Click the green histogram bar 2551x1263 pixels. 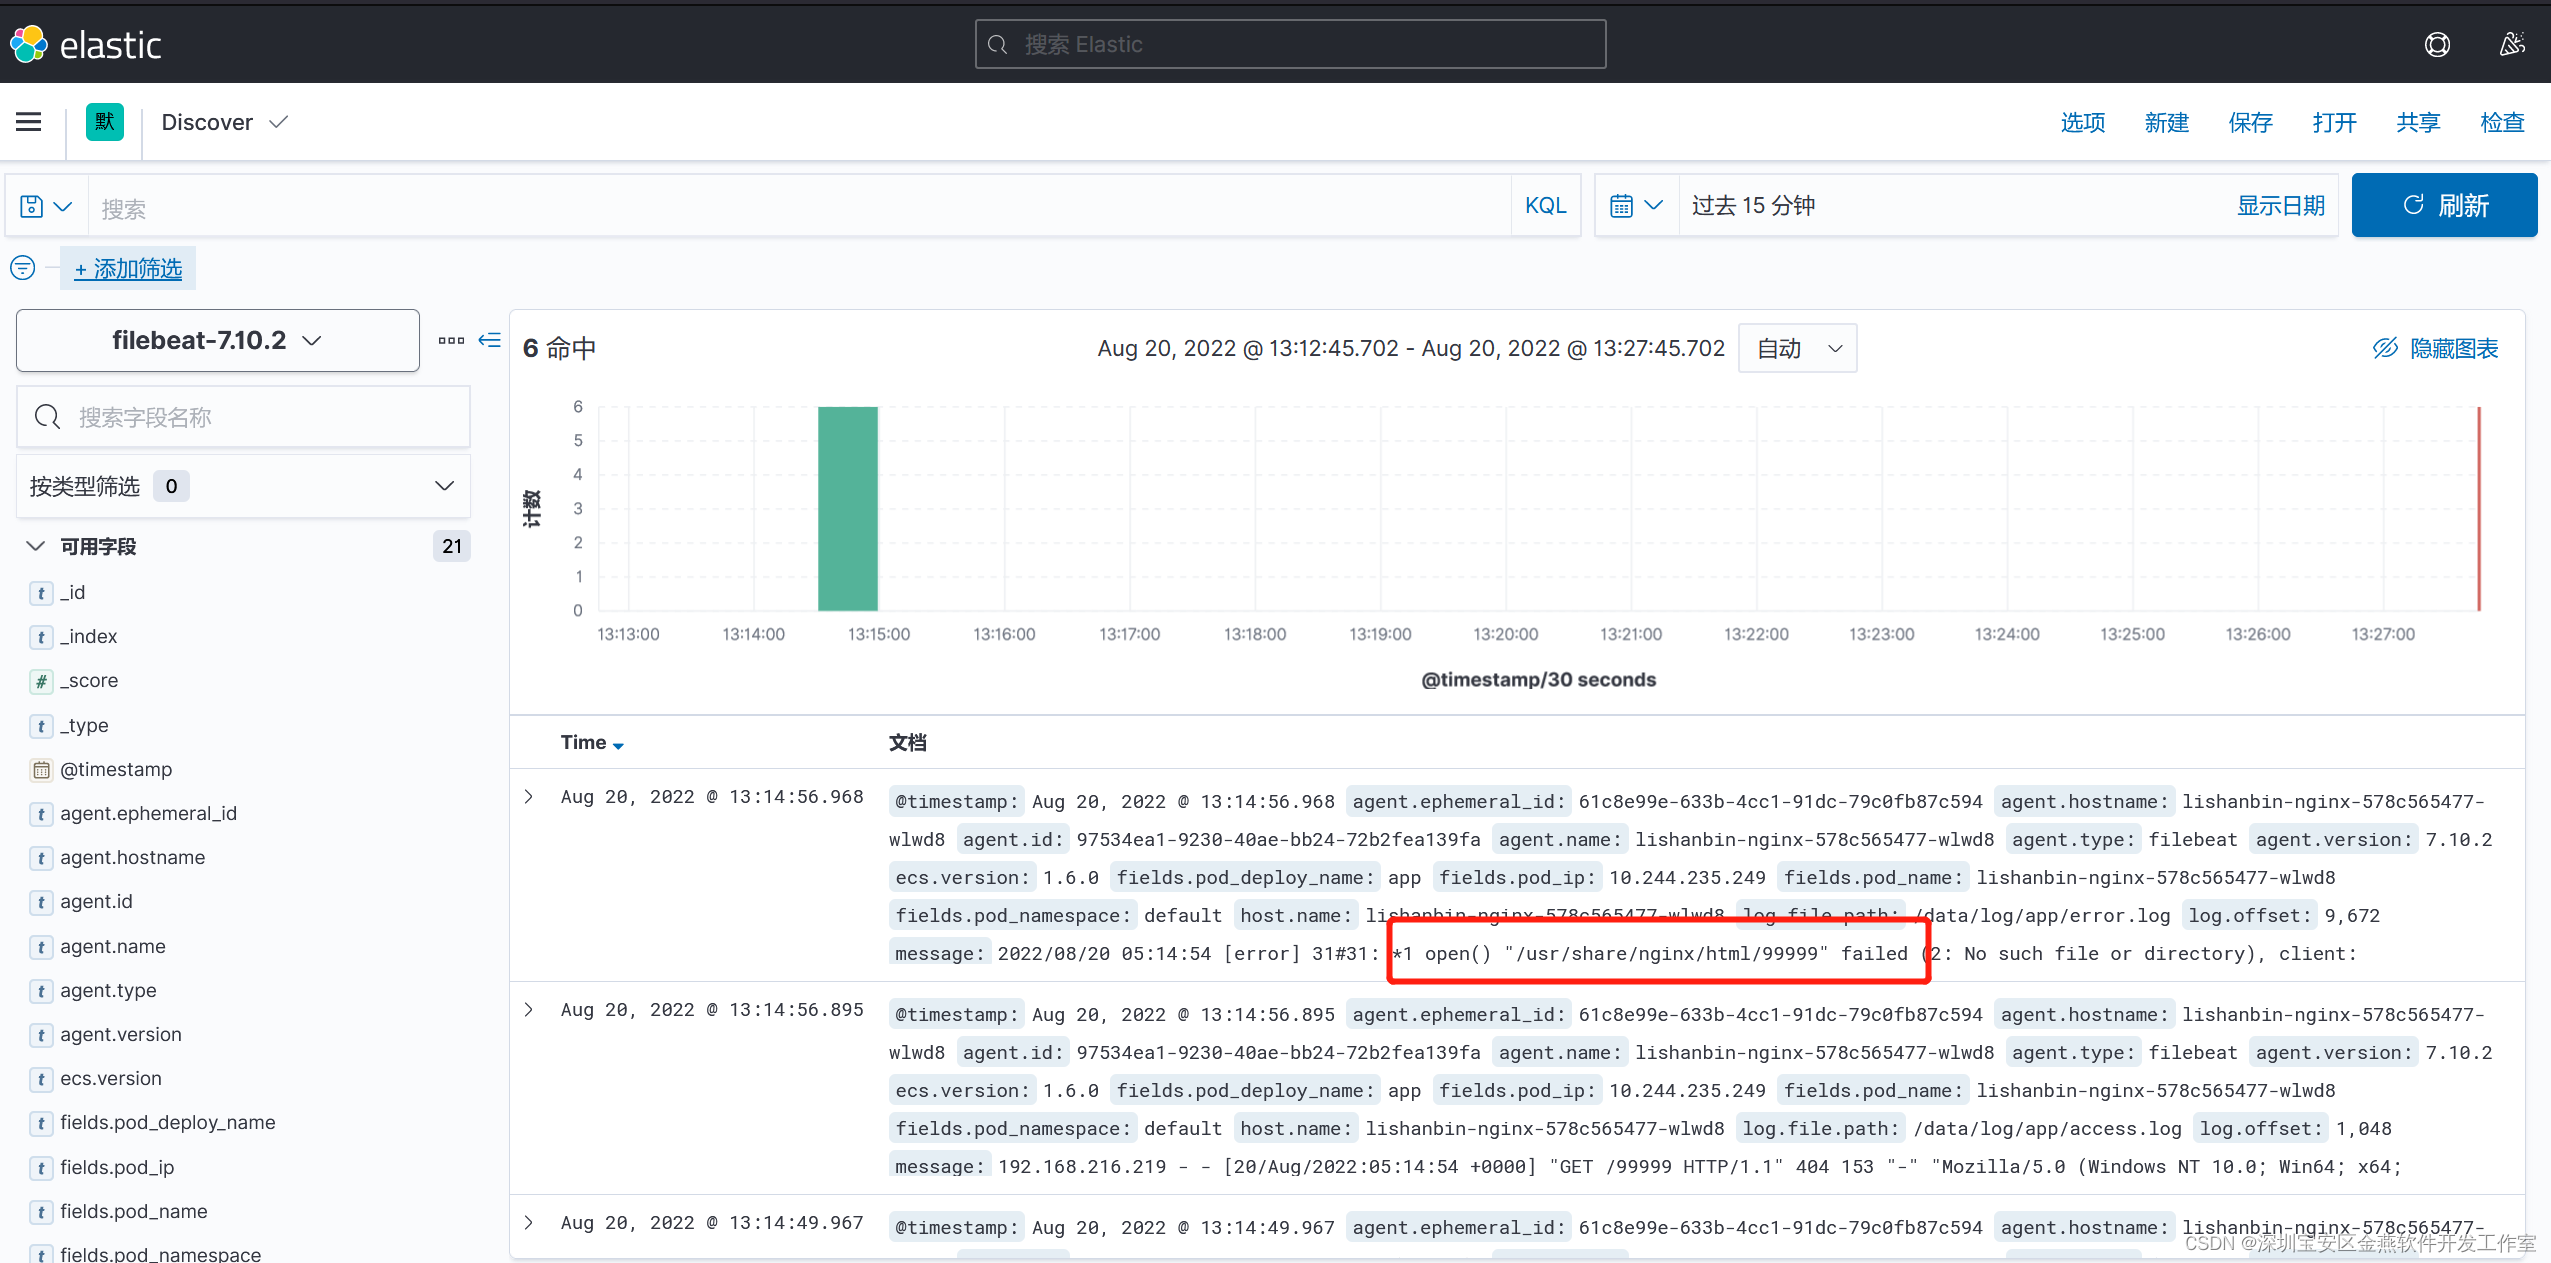click(847, 508)
